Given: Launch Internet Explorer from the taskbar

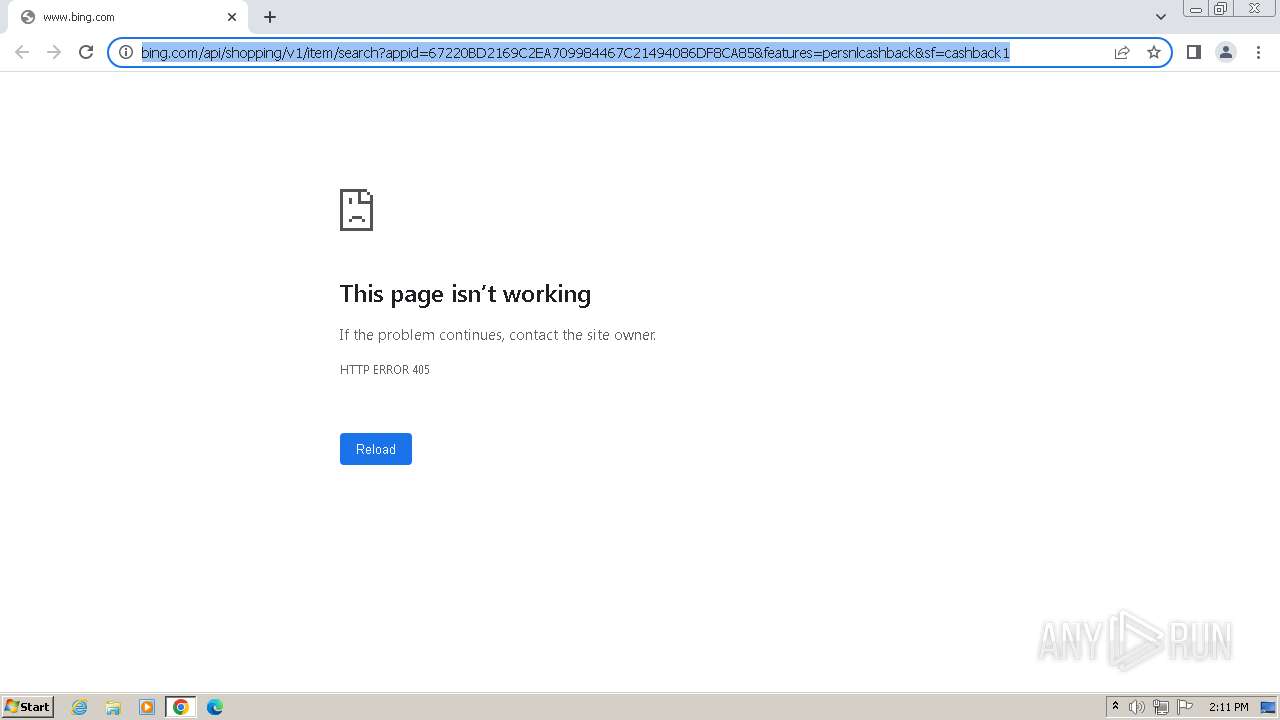Looking at the screenshot, I should pyautogui.click(x=79, y=707).
